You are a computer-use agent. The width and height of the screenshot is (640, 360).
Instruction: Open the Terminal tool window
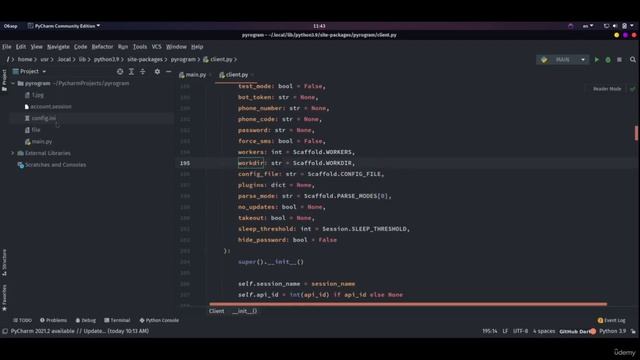click(117, 320)
